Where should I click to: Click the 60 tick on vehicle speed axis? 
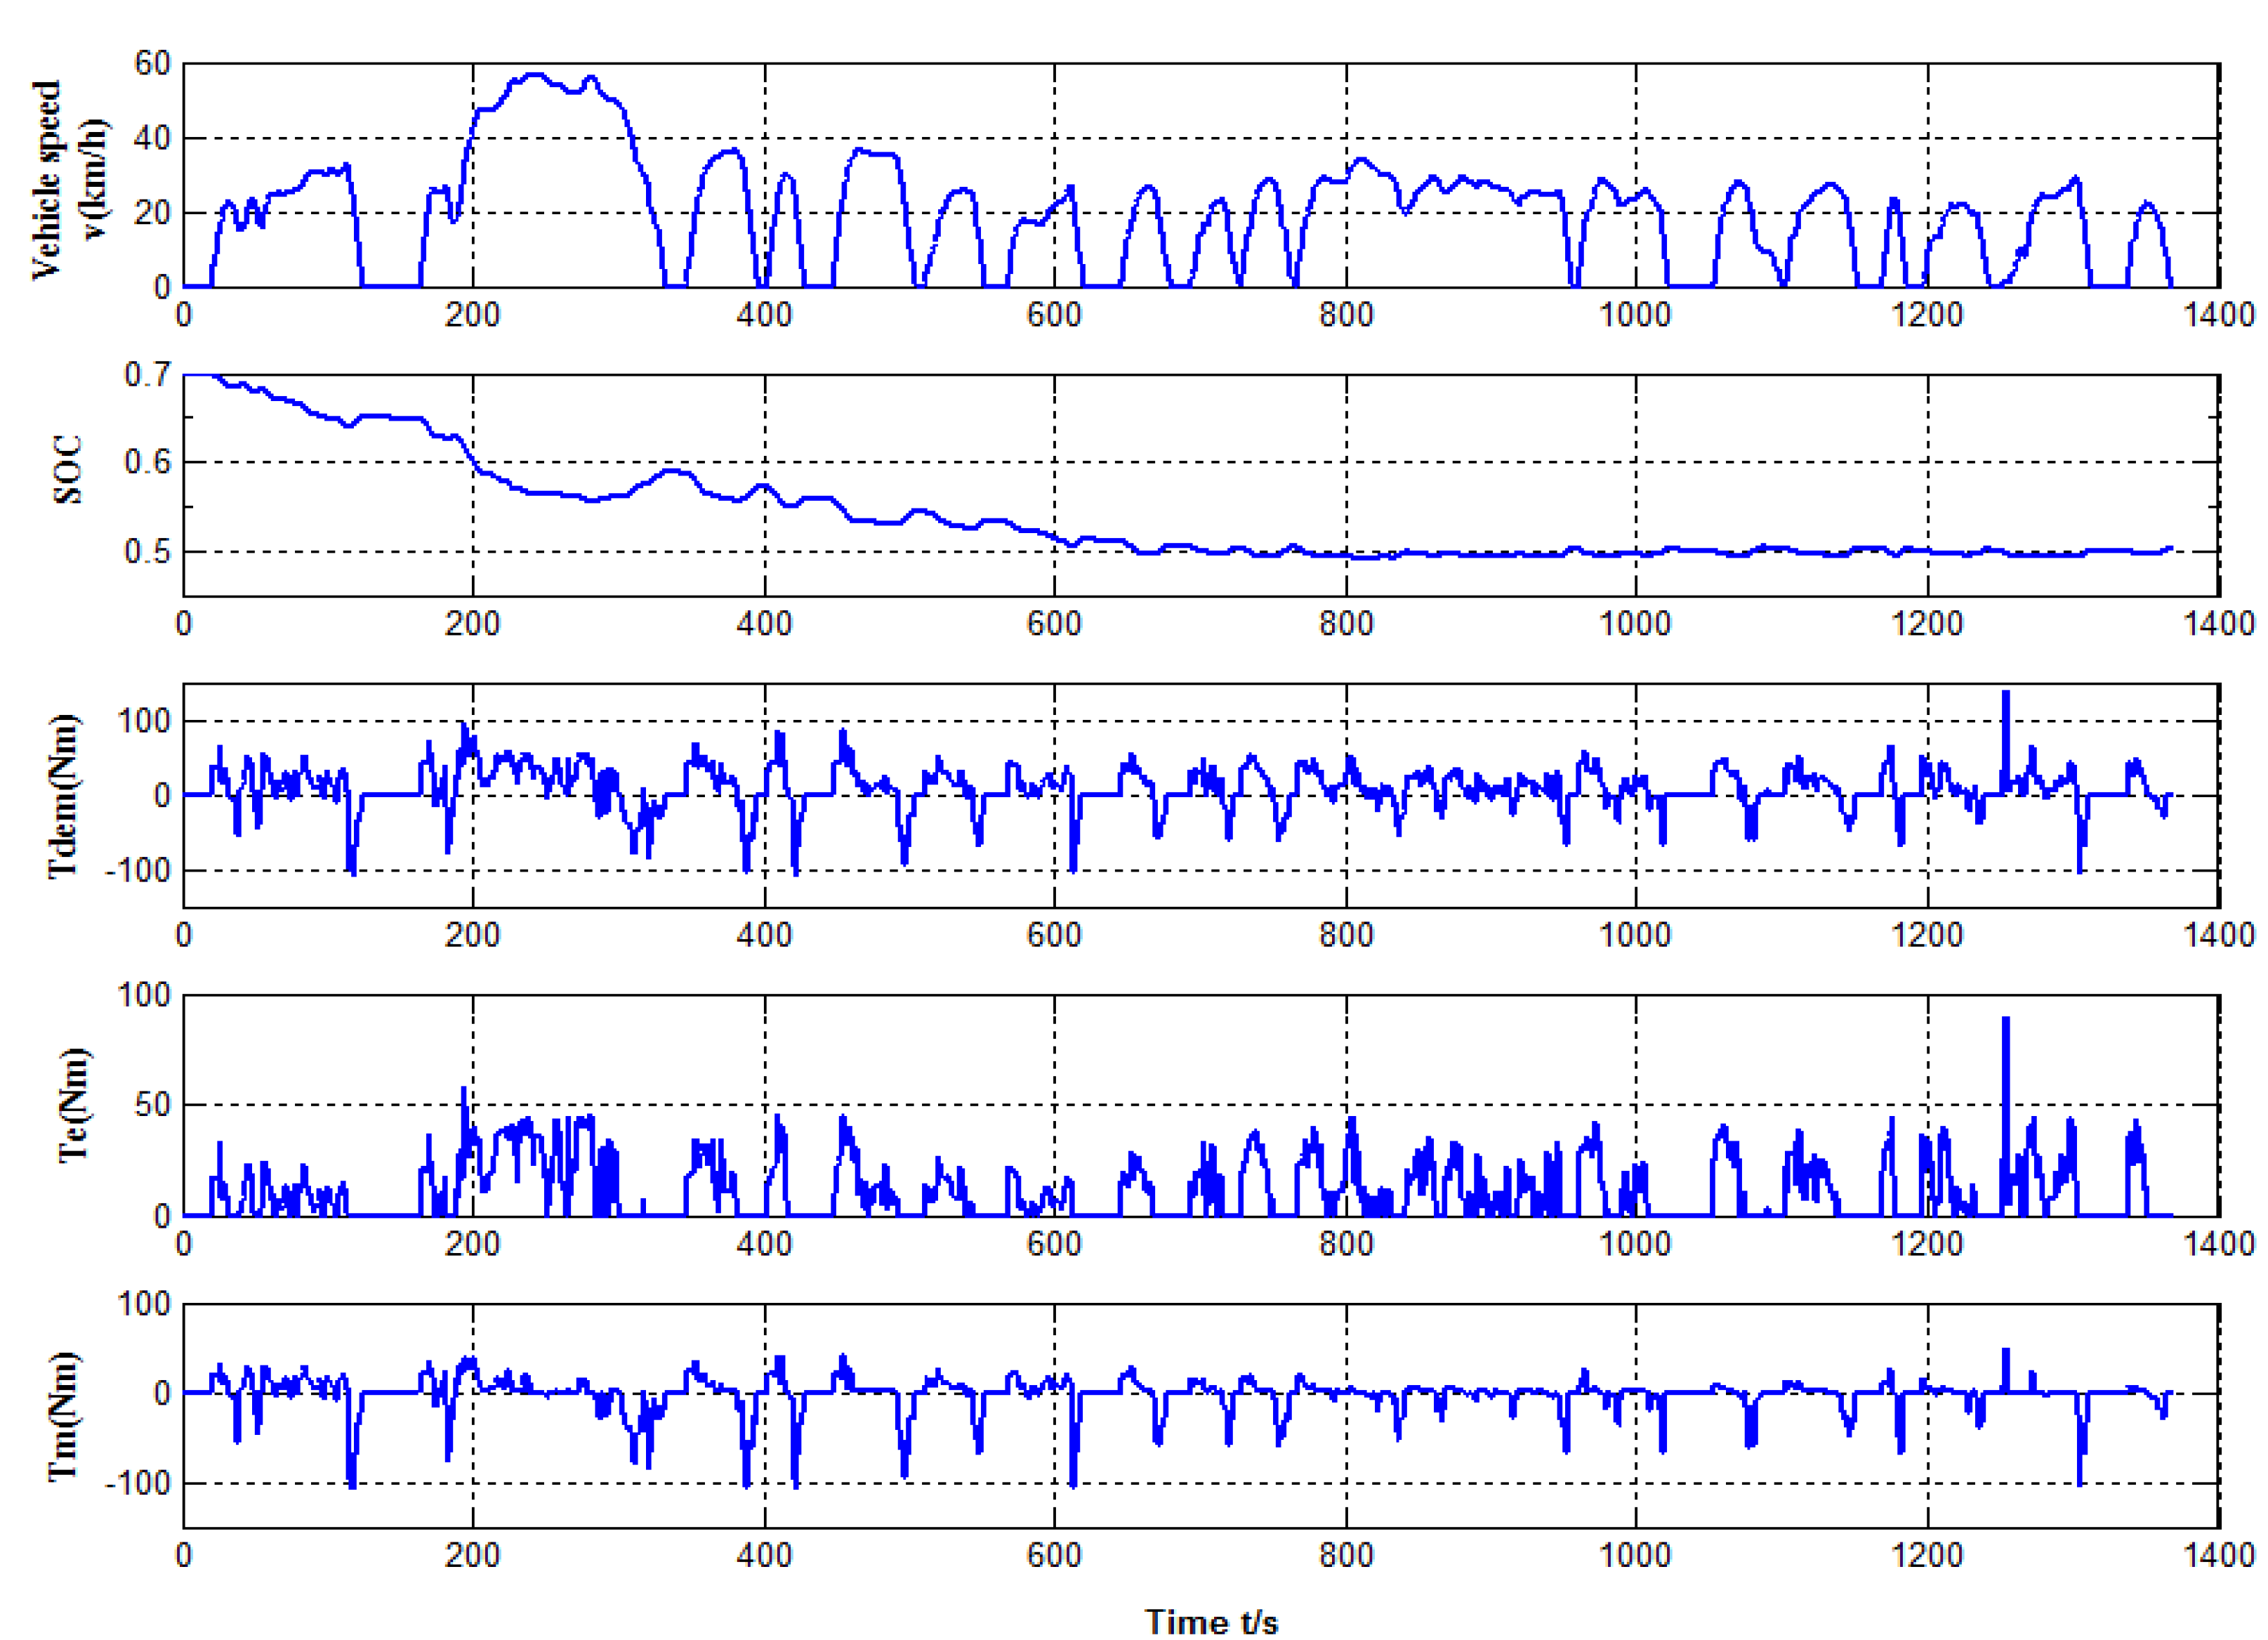(152, 64)
